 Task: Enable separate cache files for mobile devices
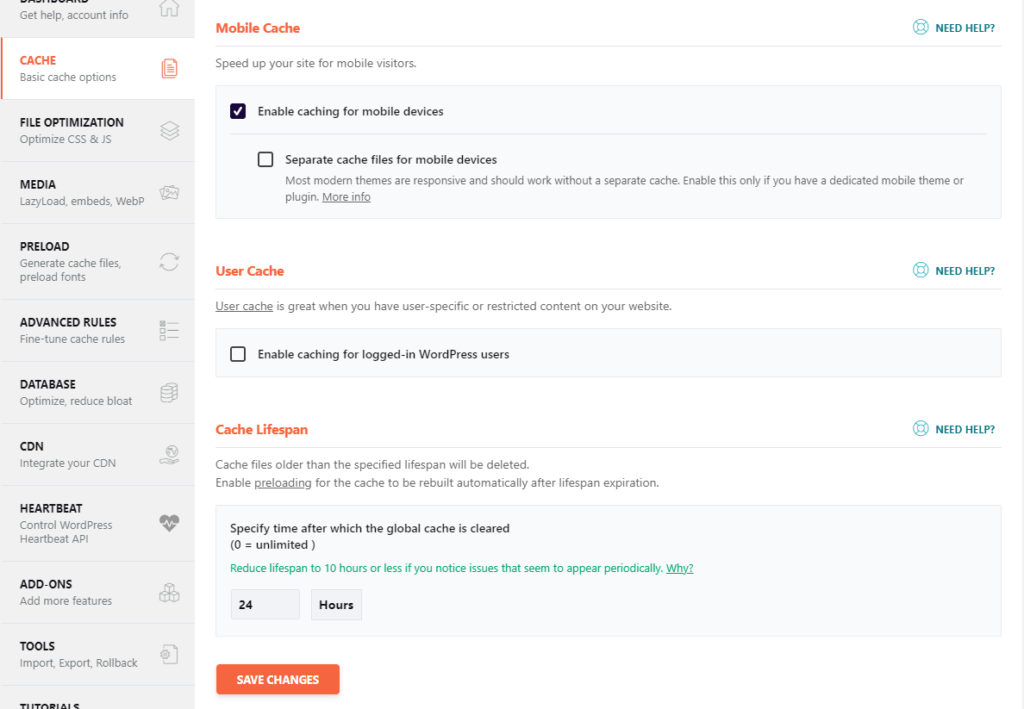click(265, 159)
